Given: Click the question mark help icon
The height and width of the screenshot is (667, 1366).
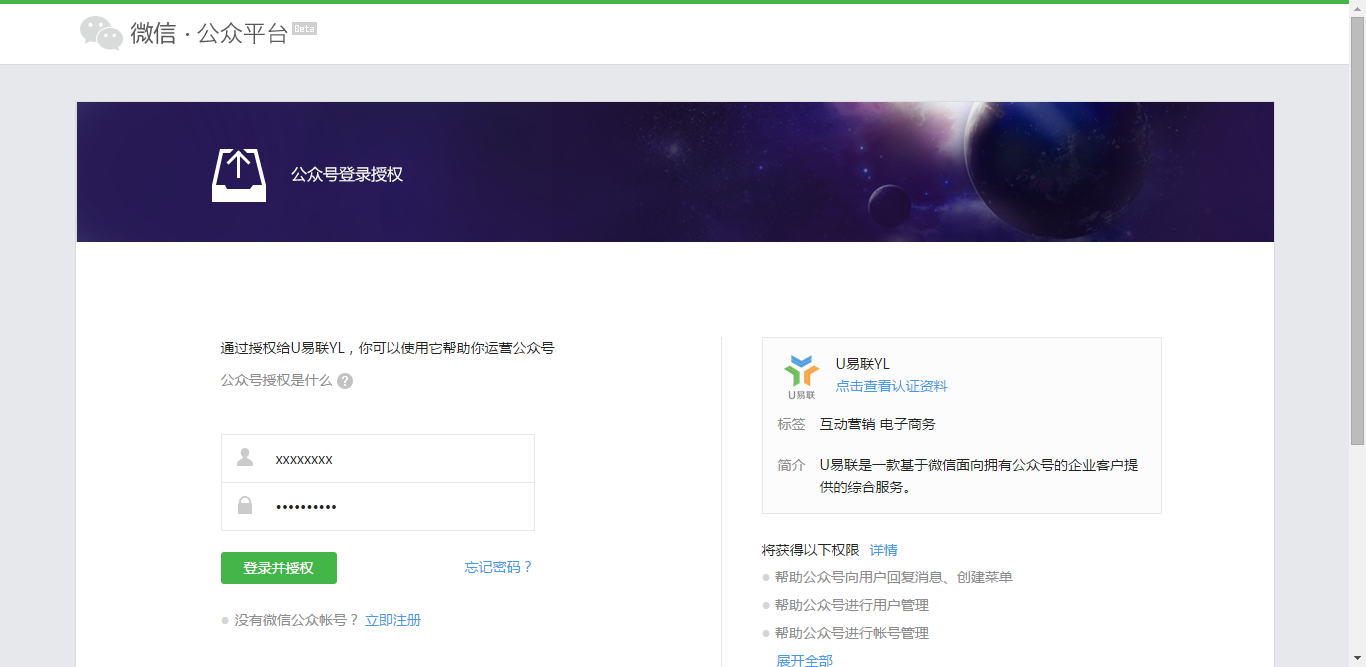Looking at the screenshot, I should click(345, 381).
